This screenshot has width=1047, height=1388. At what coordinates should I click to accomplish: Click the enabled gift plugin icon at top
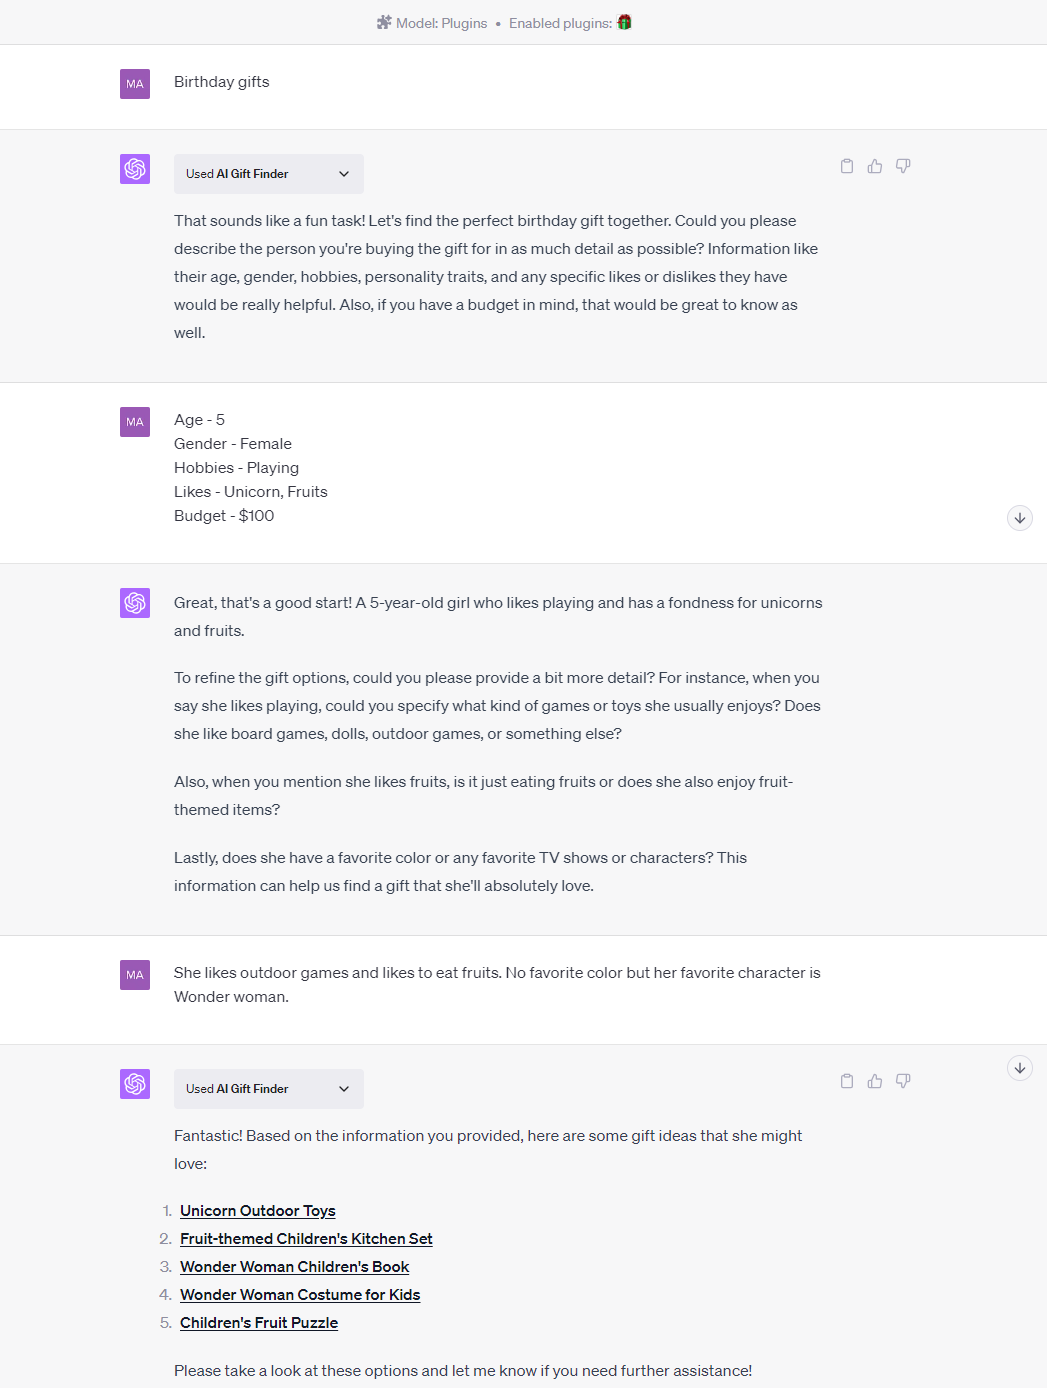[624, 22]
